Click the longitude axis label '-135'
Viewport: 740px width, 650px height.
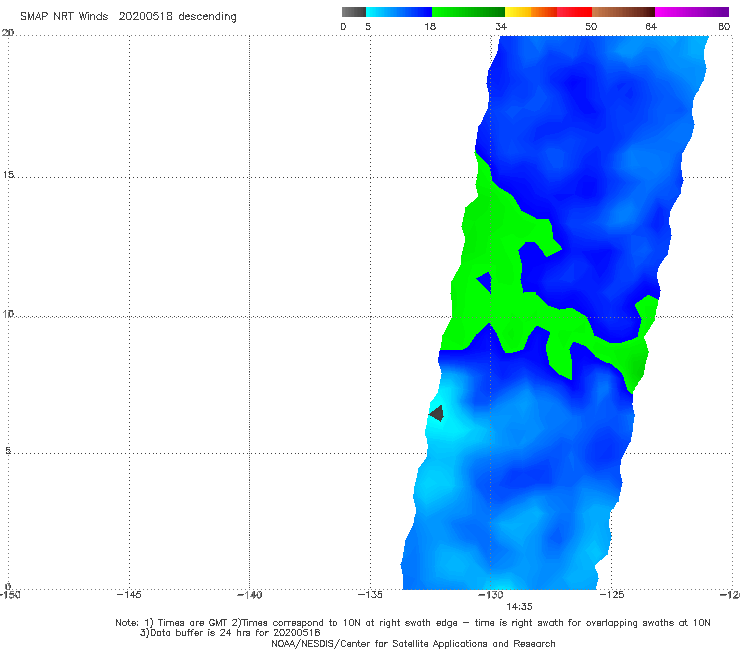(x=370, y=595)
